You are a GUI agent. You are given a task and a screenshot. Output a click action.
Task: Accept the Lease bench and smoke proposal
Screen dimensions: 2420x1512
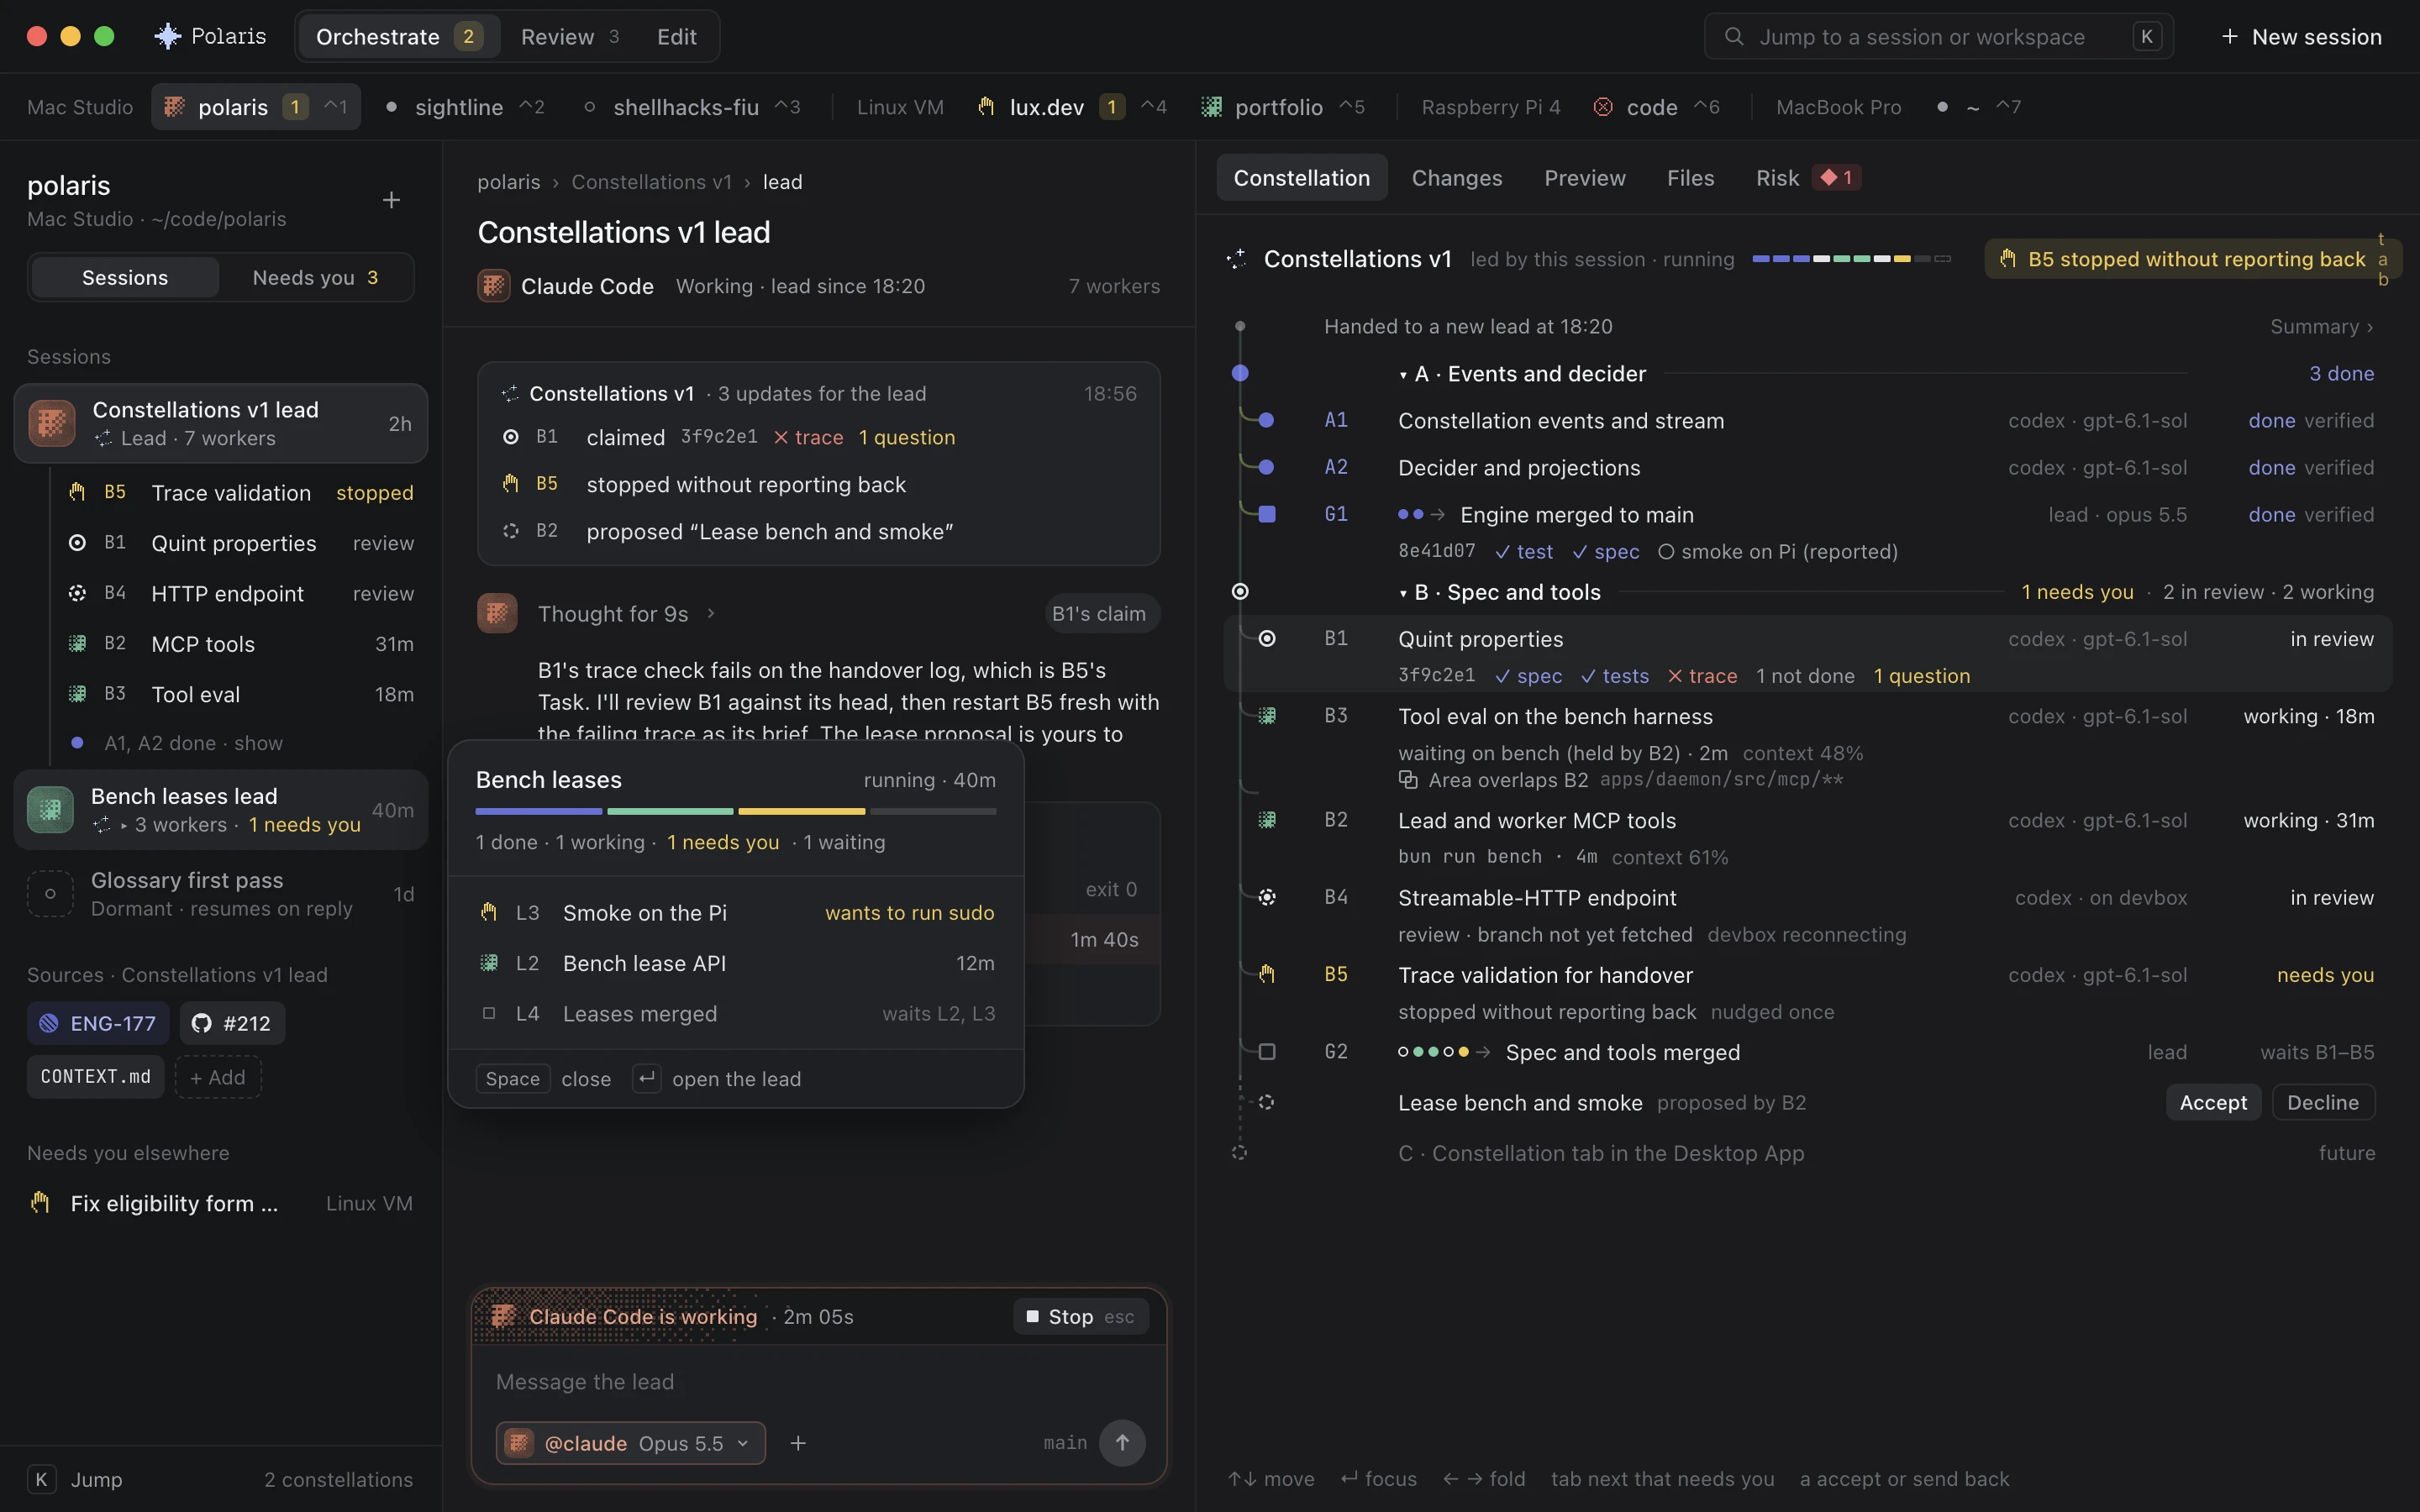[x=2212, y=1102]
